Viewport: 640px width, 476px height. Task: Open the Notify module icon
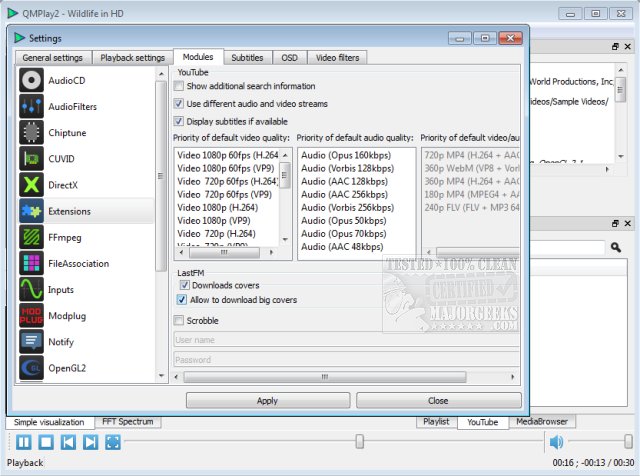(x=31, y=342)
